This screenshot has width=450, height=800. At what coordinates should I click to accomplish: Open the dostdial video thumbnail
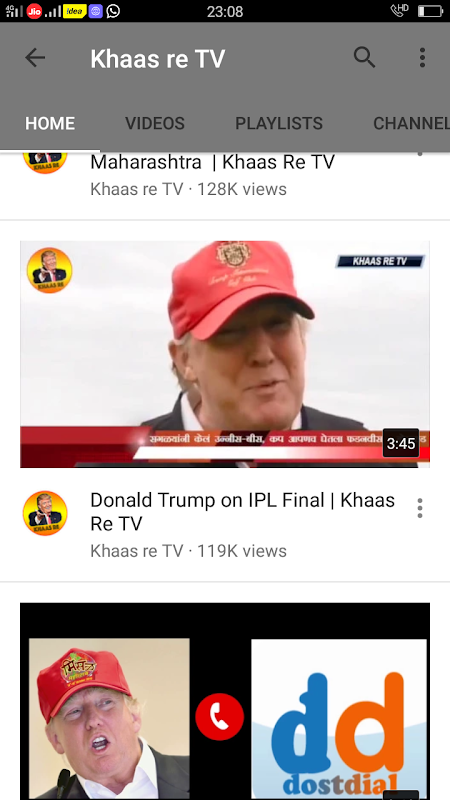tap(225, 701)
